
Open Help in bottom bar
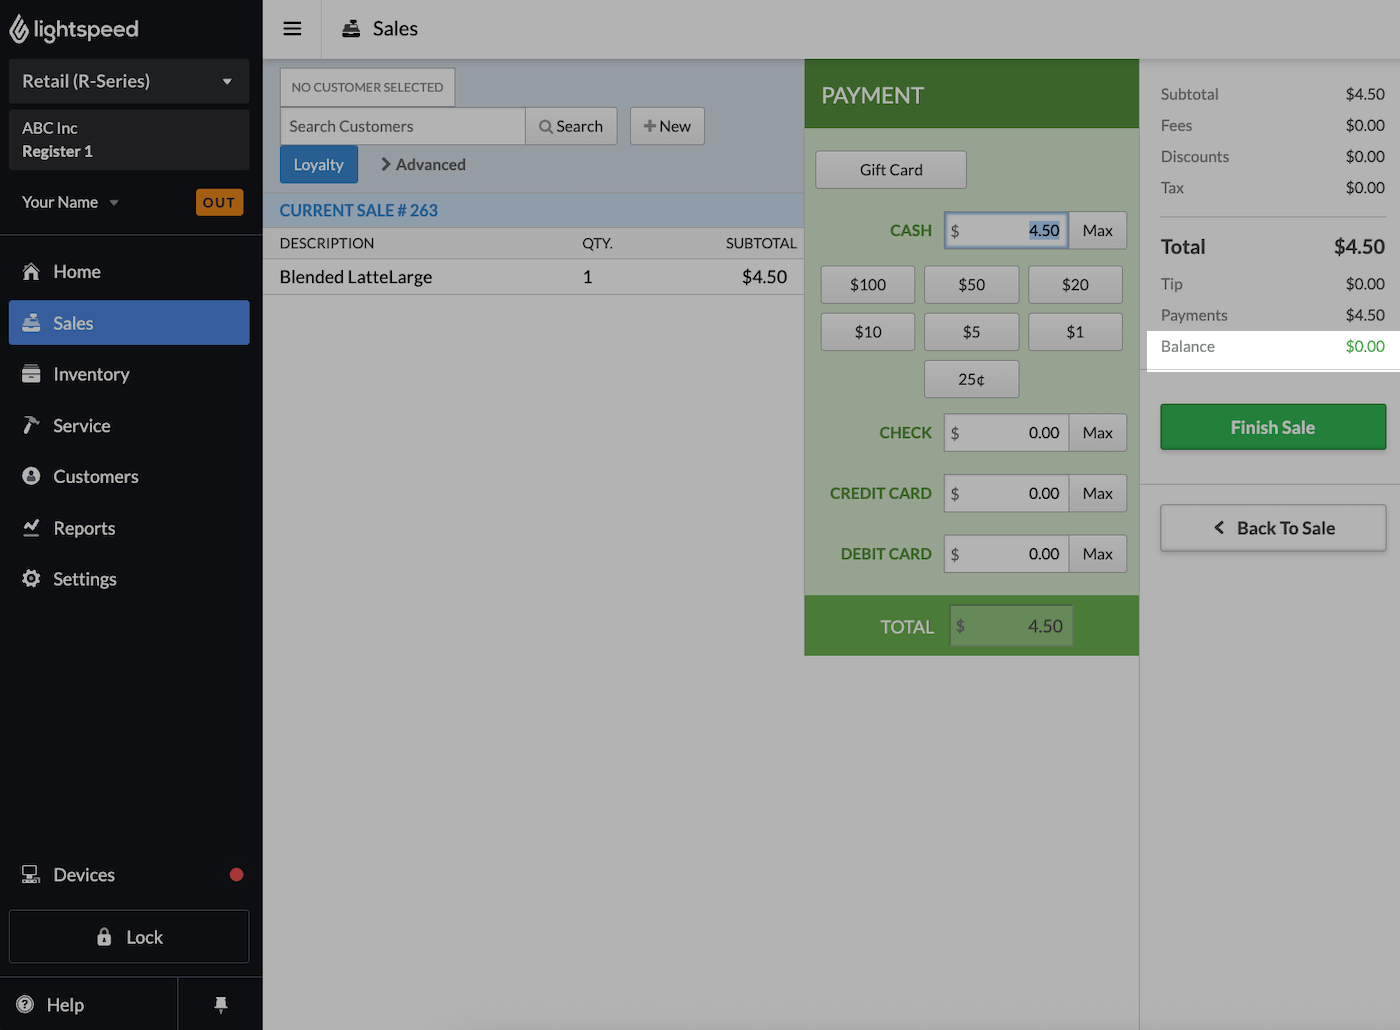pos(65,1005)
